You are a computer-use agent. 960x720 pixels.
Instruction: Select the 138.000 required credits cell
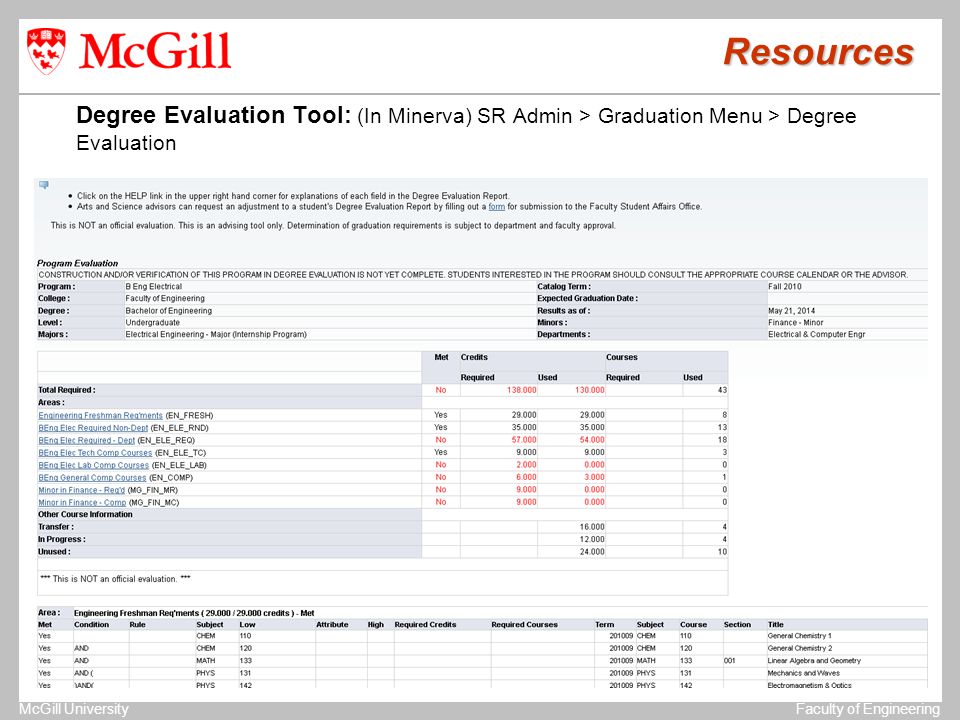[518, 390]
